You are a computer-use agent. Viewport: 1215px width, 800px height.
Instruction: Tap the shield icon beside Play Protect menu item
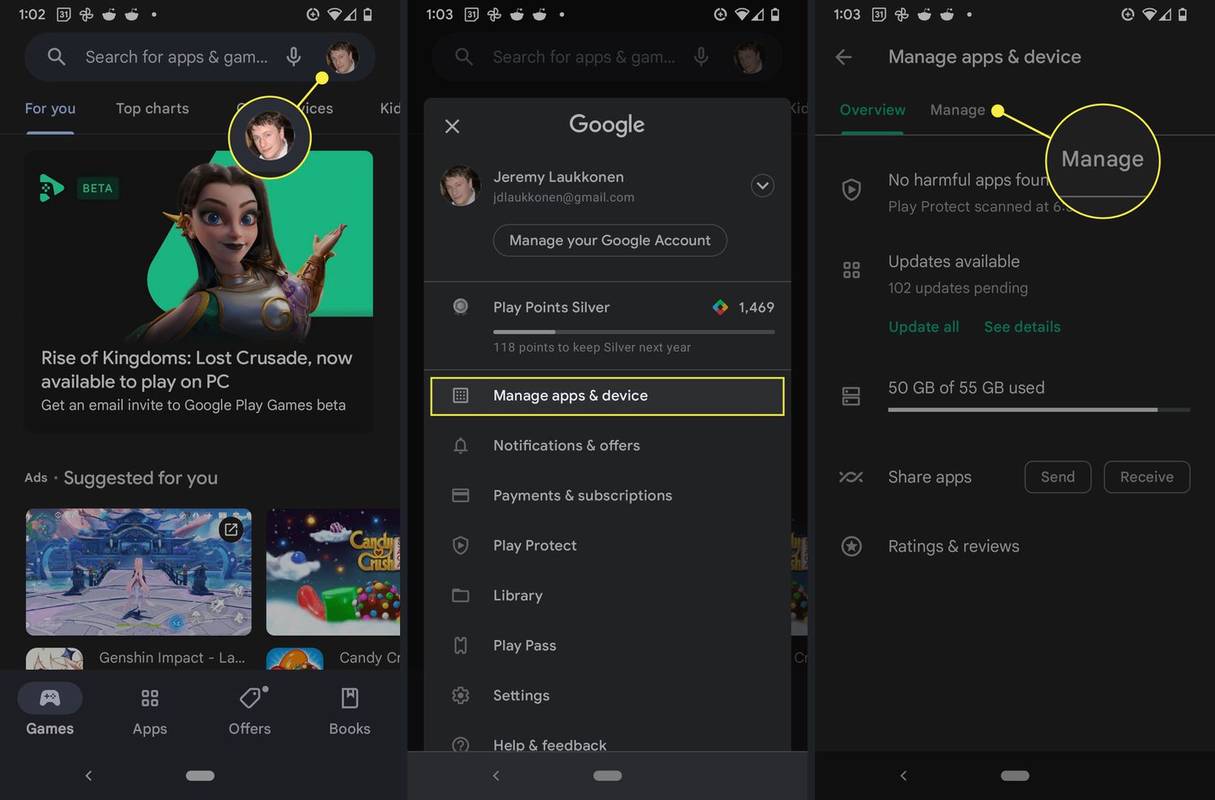[x=460, y=546]
